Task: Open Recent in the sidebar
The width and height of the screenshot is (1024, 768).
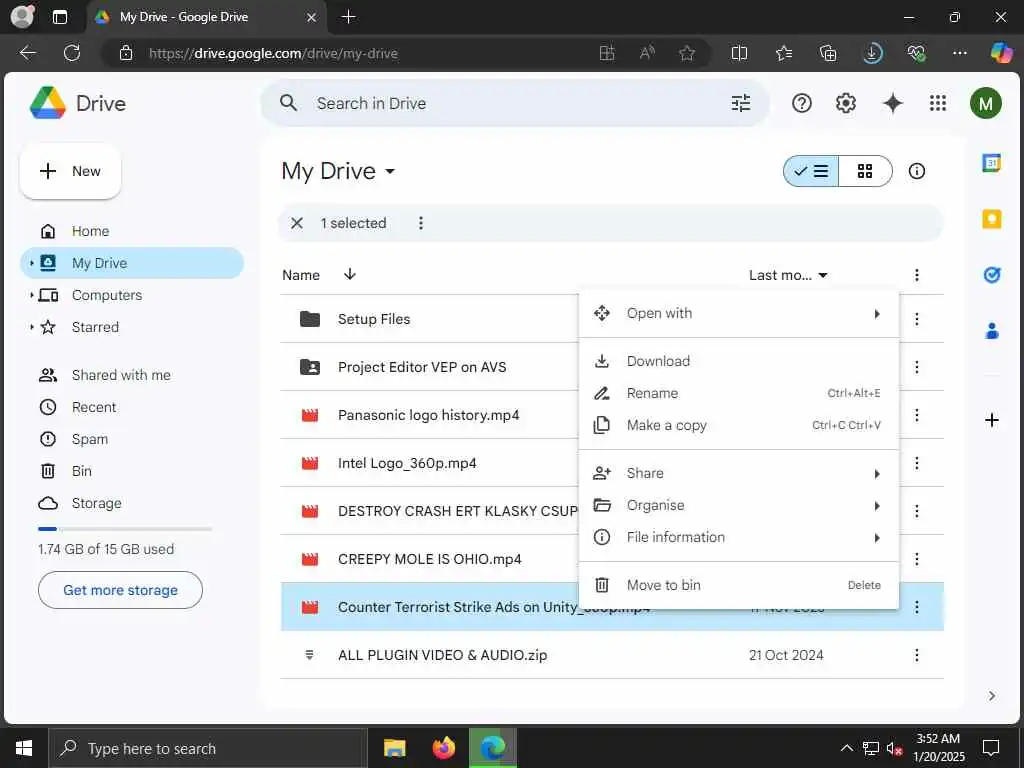Action: click(x=131, y=407)
